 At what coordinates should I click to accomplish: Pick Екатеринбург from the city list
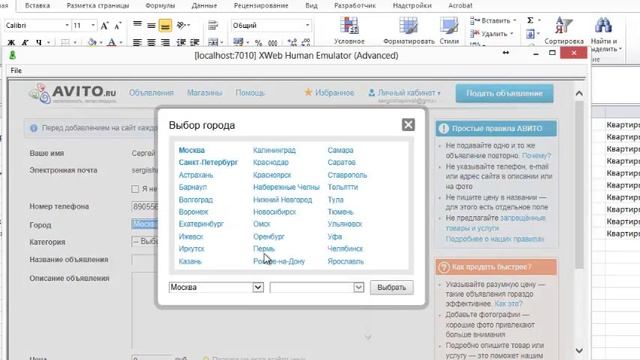(x=201, y=224)
